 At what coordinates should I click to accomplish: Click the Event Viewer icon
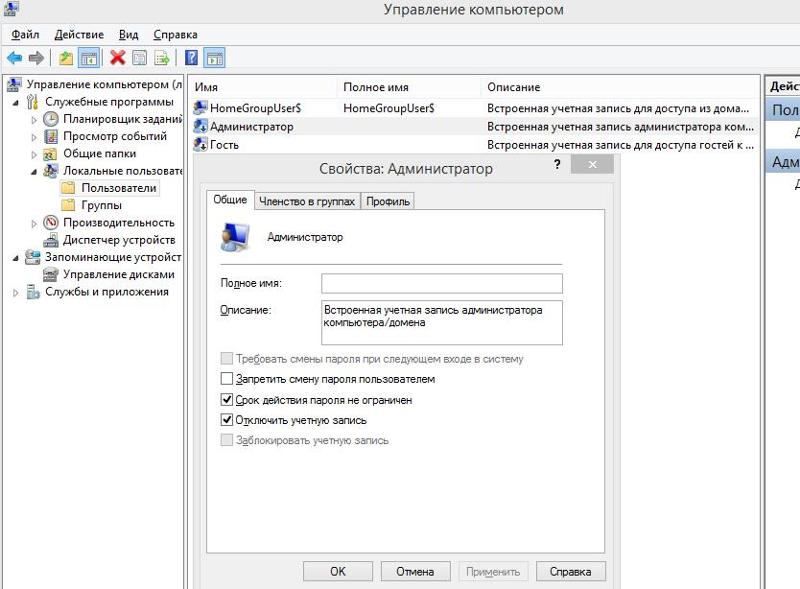tap(51, 136)
